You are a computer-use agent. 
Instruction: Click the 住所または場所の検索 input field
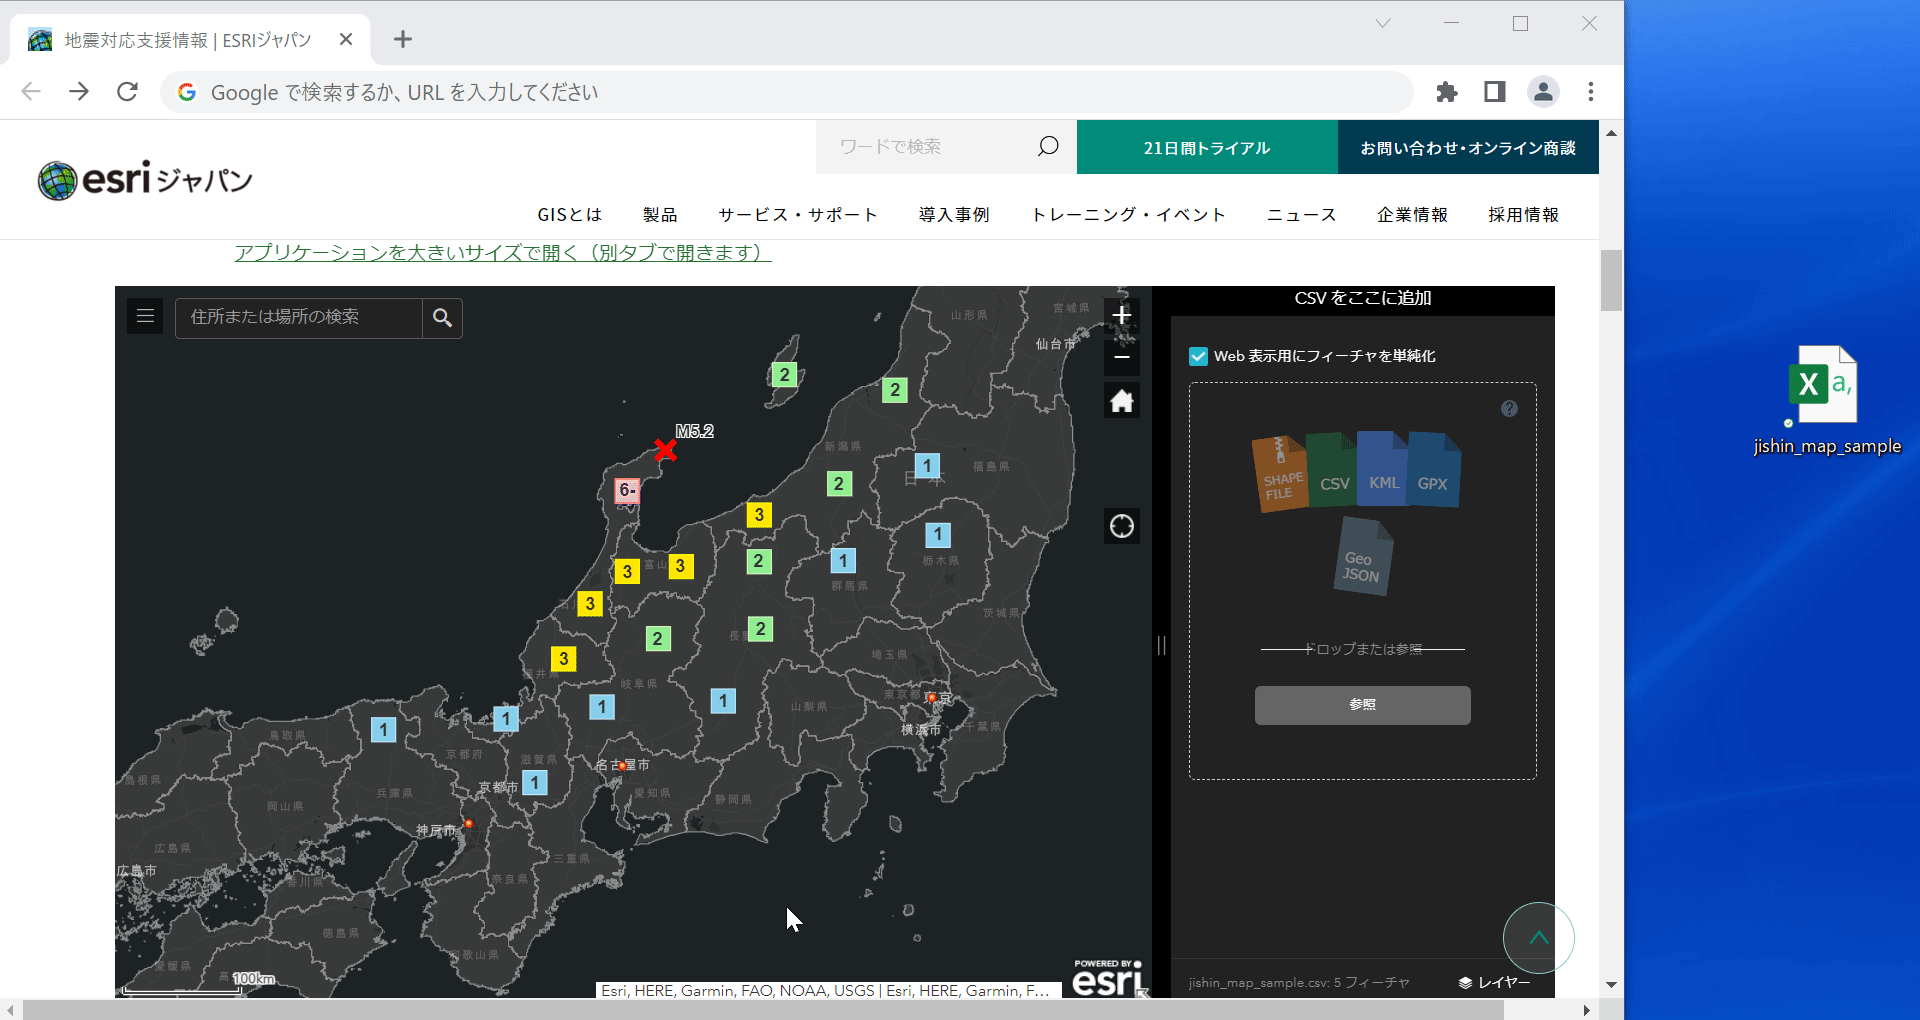[x=300, y=317]
